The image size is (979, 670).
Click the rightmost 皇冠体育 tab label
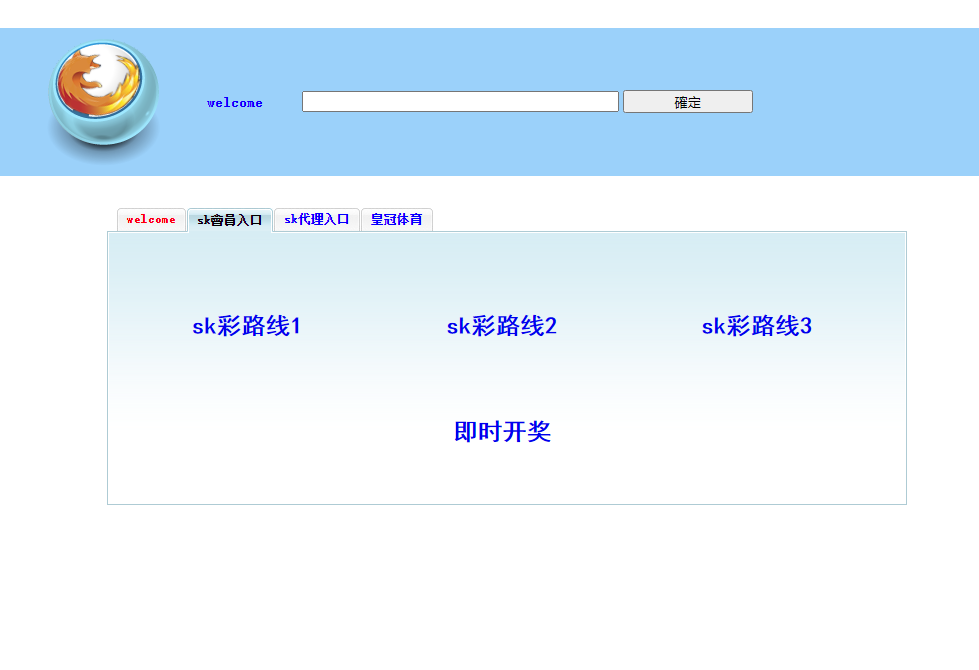pyautogui.click(x=396, y=220)
